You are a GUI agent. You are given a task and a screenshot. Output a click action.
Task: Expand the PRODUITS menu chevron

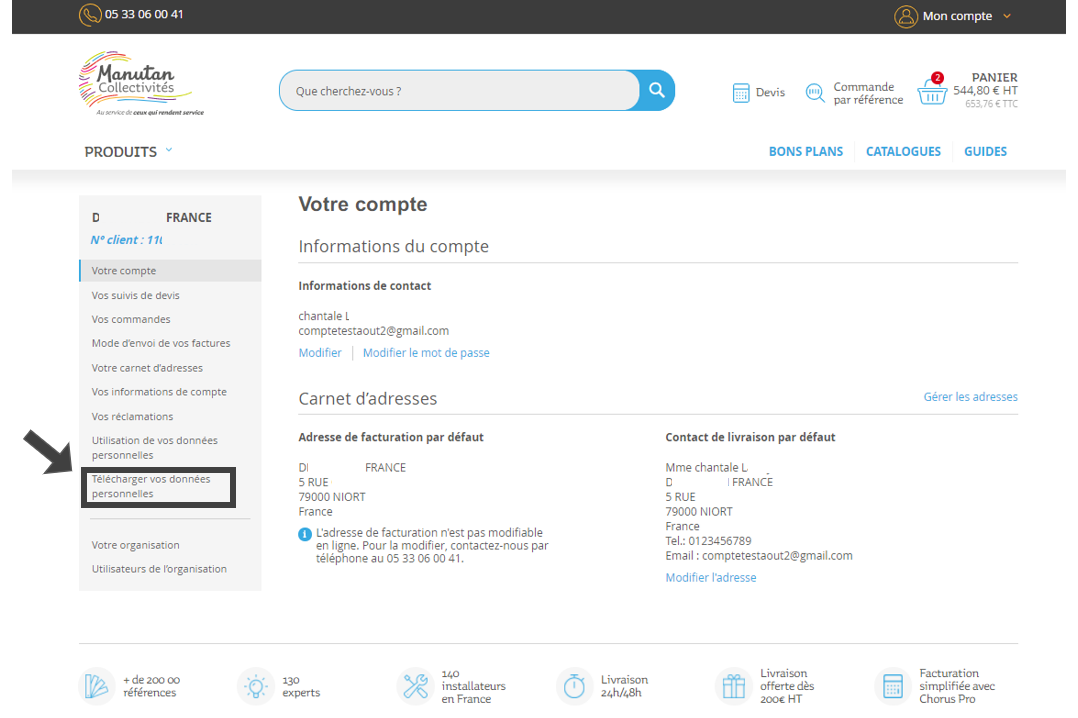pyautogui.click(x=169, y=150)
